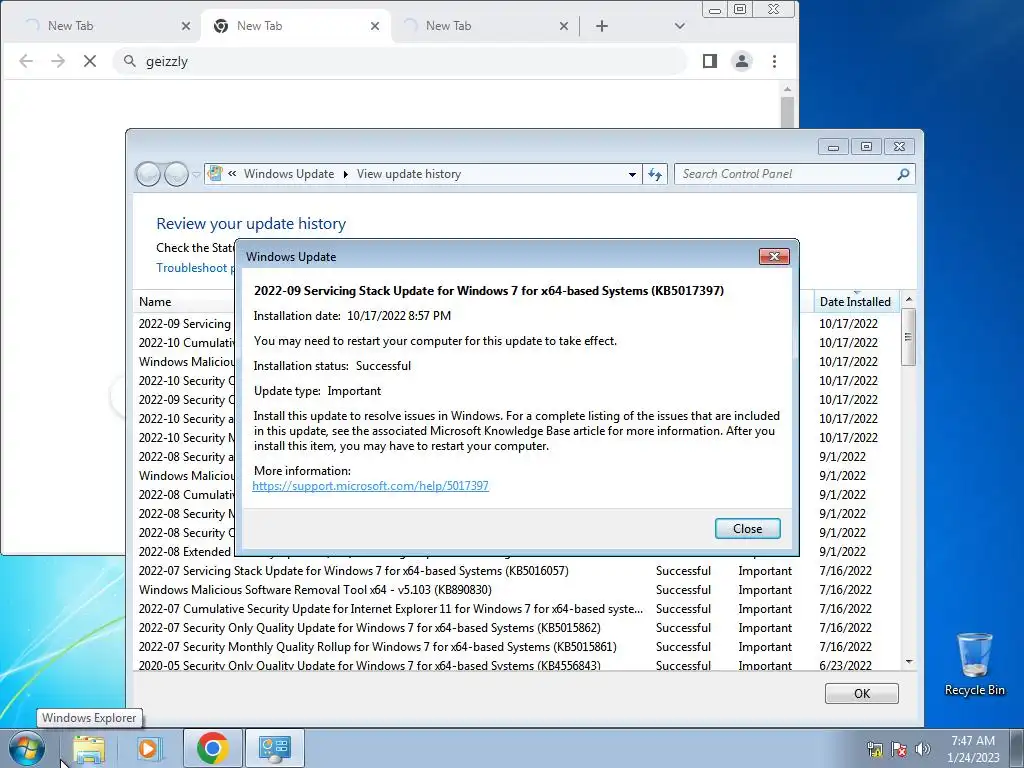This screenshot has width=1024, height=768.
Task: Click Control Panel forward navigation button
Action: point(176,174)
